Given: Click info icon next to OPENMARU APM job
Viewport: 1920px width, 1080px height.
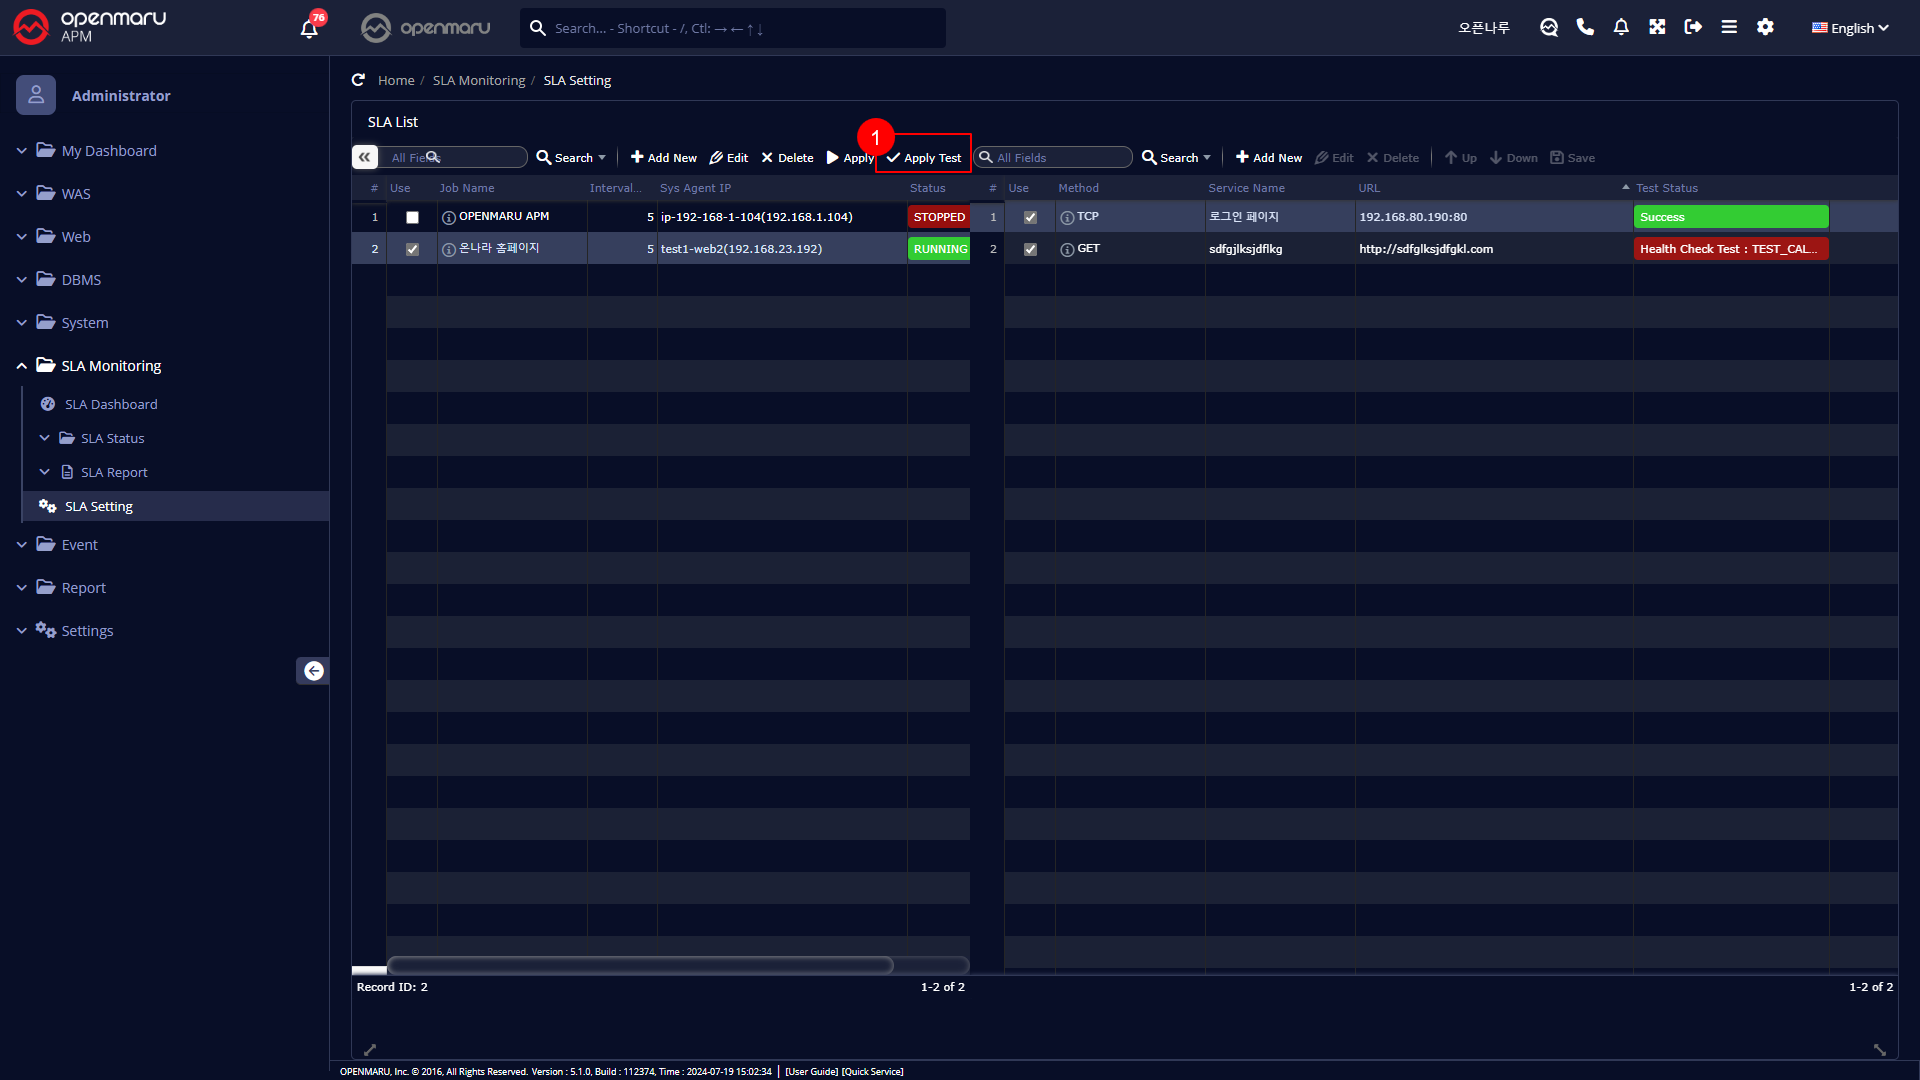Looking at the screenshot, I should 449,217.
